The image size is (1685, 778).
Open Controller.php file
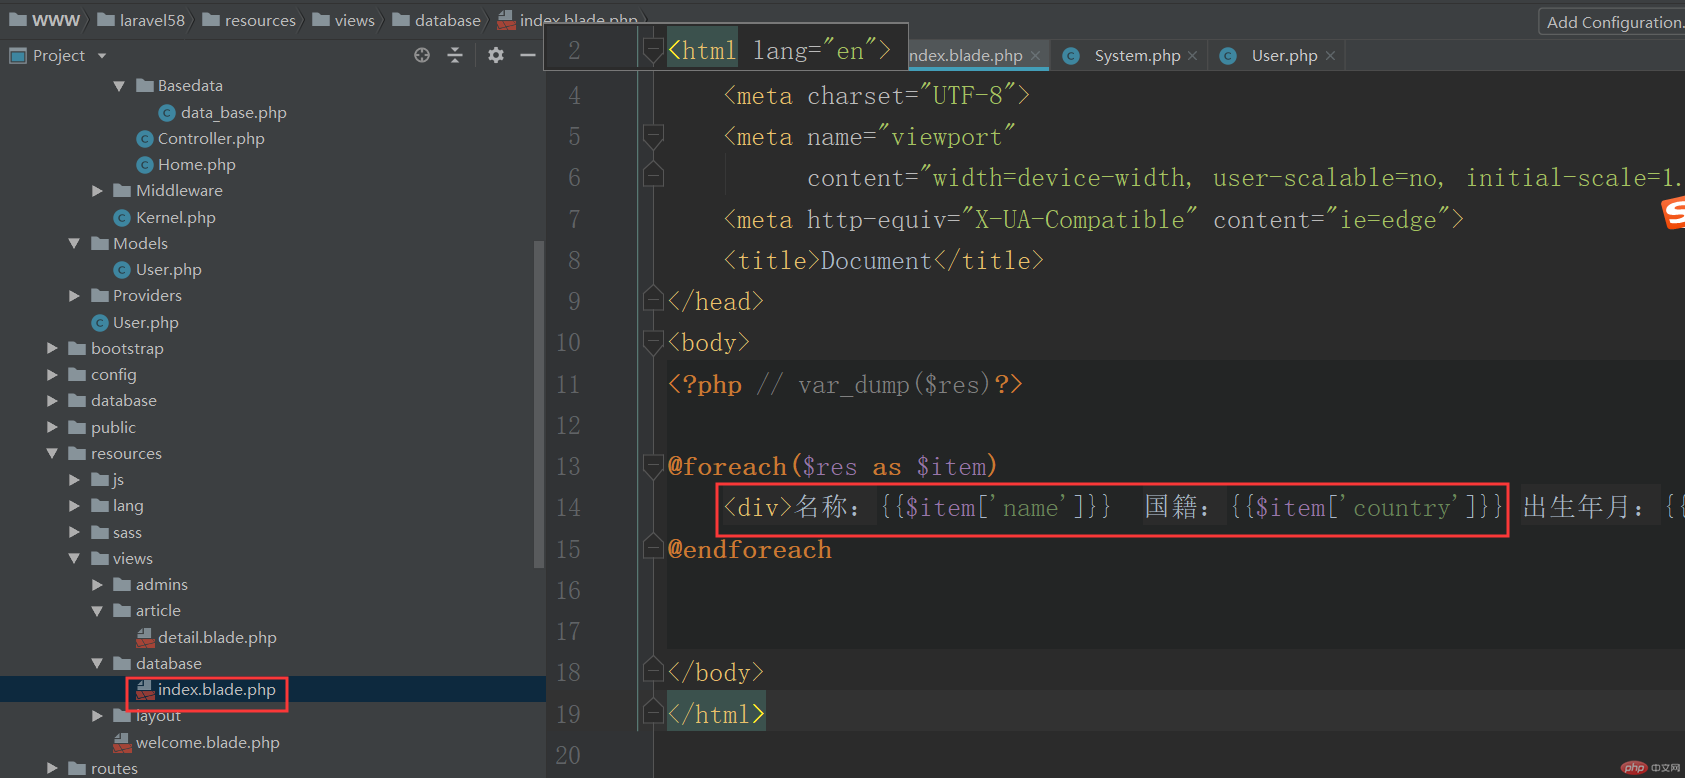click(211, 138)
